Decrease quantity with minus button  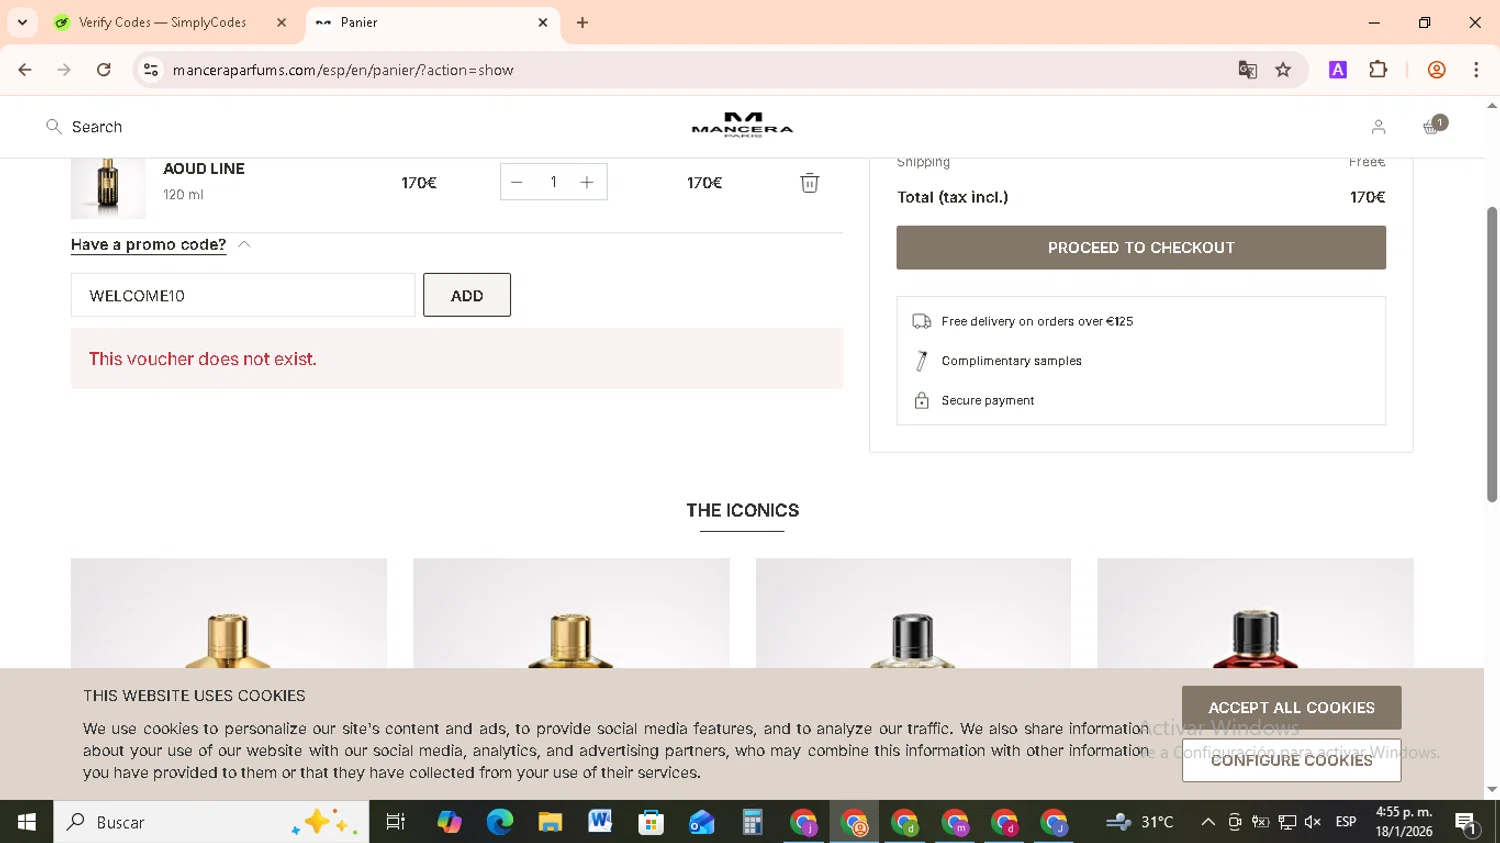click(517, 182)
